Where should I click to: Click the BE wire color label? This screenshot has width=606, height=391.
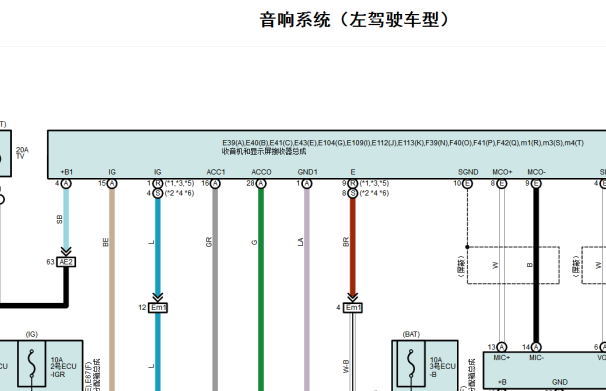[106, 242]
